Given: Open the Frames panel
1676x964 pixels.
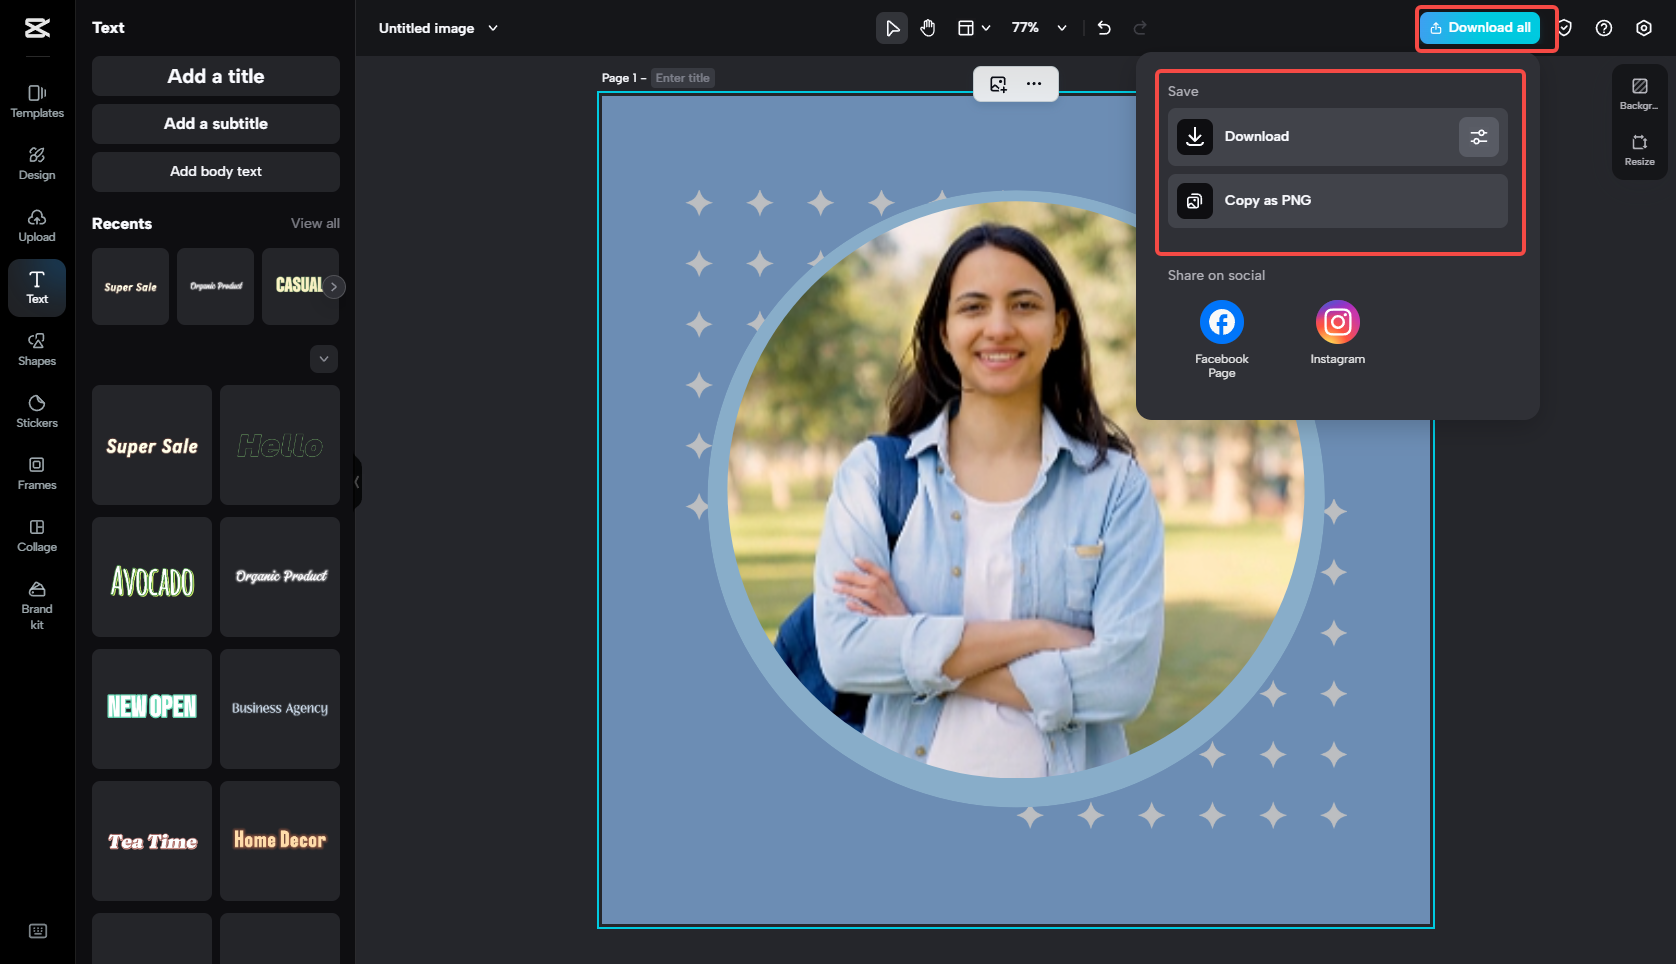Looking at the screenshot, I should click(x=37, y=472).
